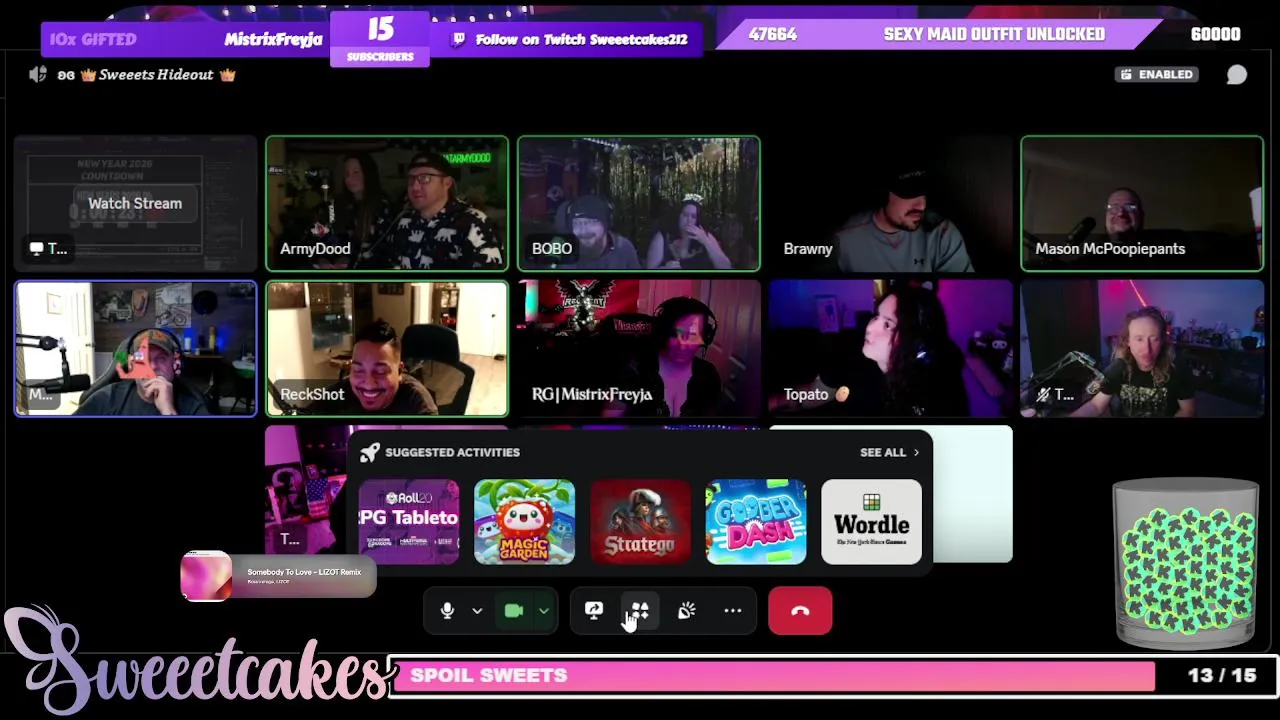Click the Watch Stream button

pyautogui.click(x=135, y=203)
